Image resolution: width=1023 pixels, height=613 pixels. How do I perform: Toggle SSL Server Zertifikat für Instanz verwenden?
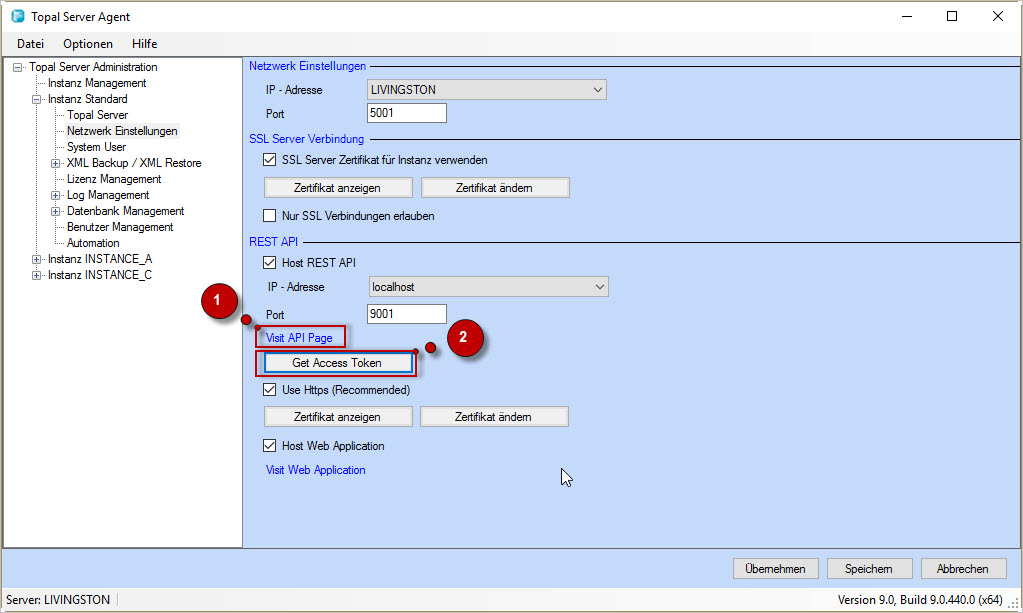tap(269, 160)
